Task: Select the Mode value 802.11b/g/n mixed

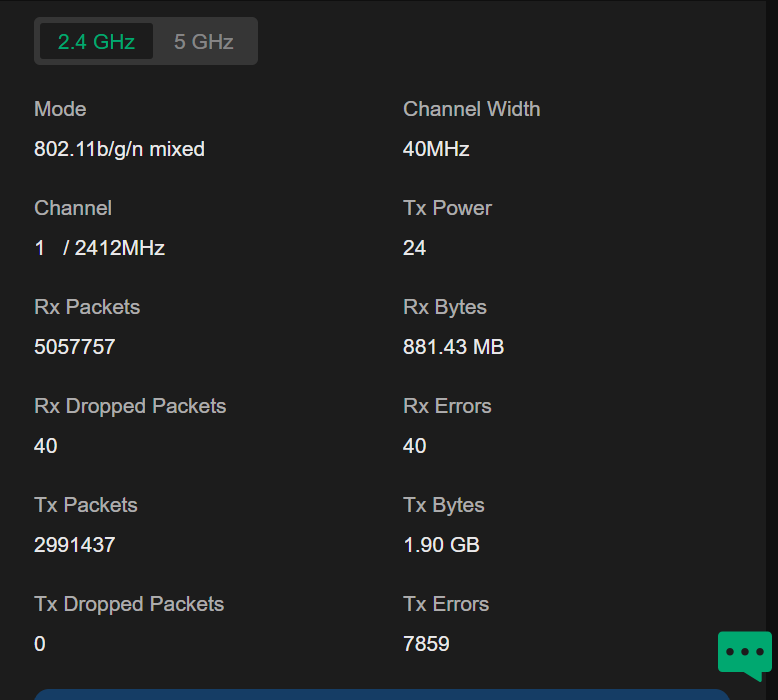Action: pos(119,149)
